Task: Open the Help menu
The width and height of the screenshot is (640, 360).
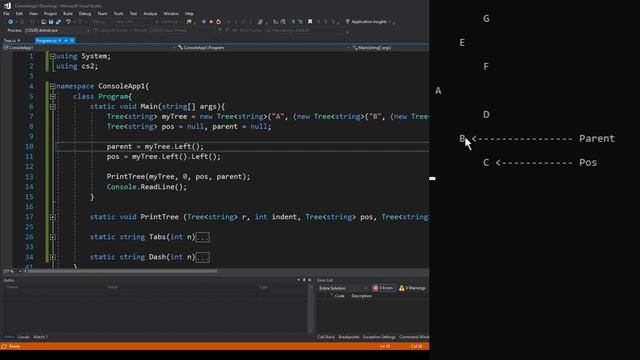Action: (189, 13)
